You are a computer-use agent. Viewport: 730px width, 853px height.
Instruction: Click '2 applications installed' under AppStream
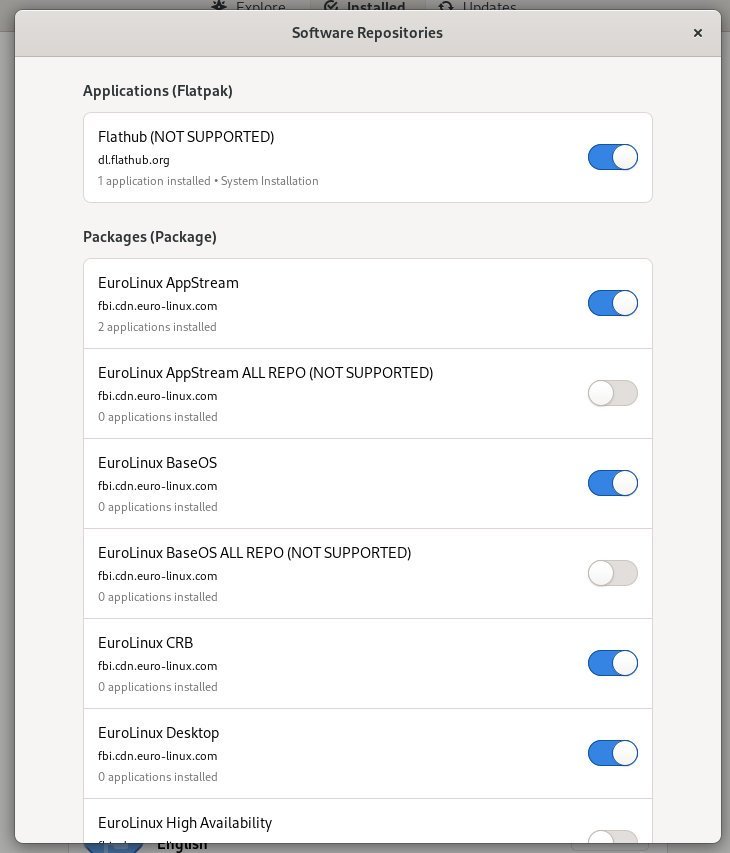click(x=157, y=327)
